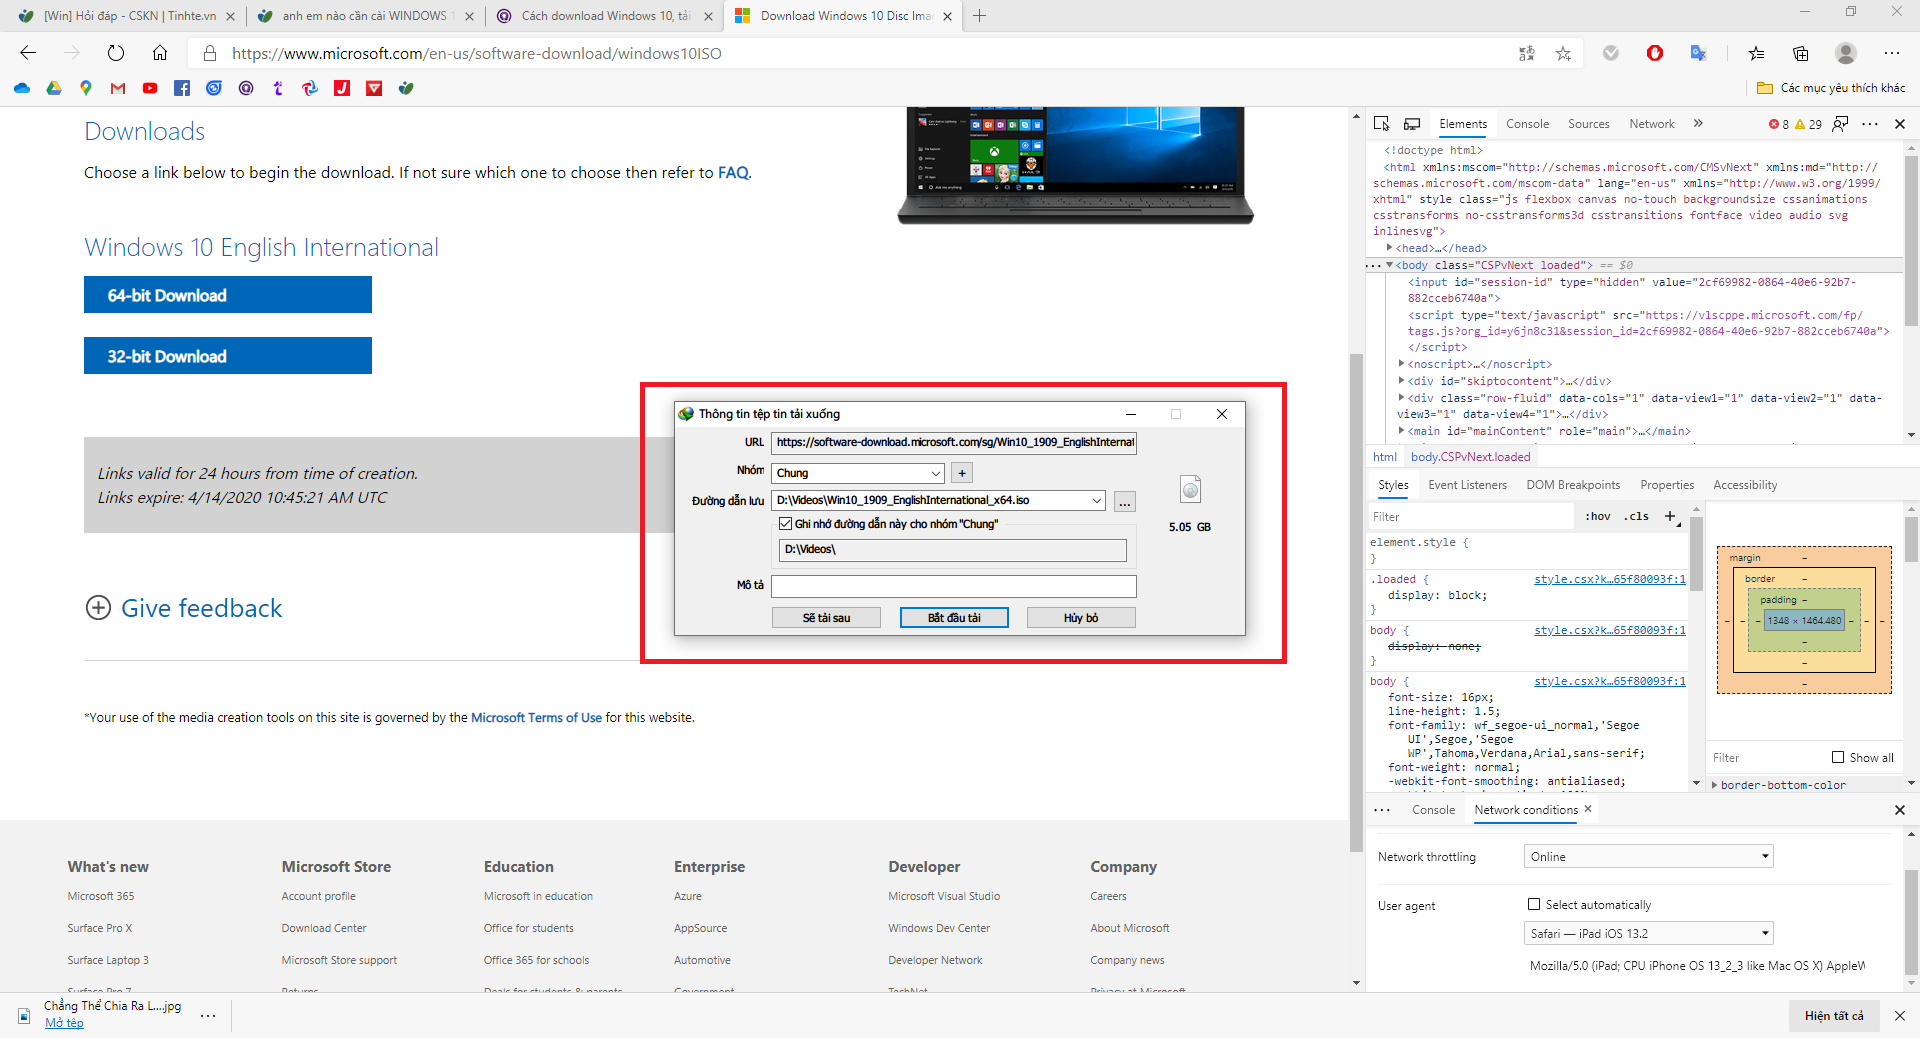
Task: Click the 64-bit Download button
Action: tap(228, 295)
